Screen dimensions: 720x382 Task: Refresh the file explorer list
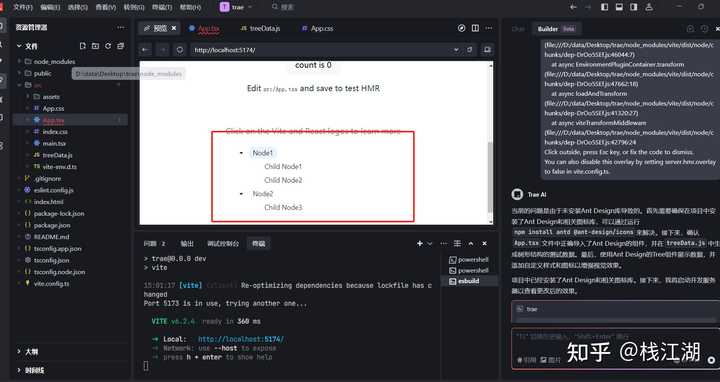[108, 46]
